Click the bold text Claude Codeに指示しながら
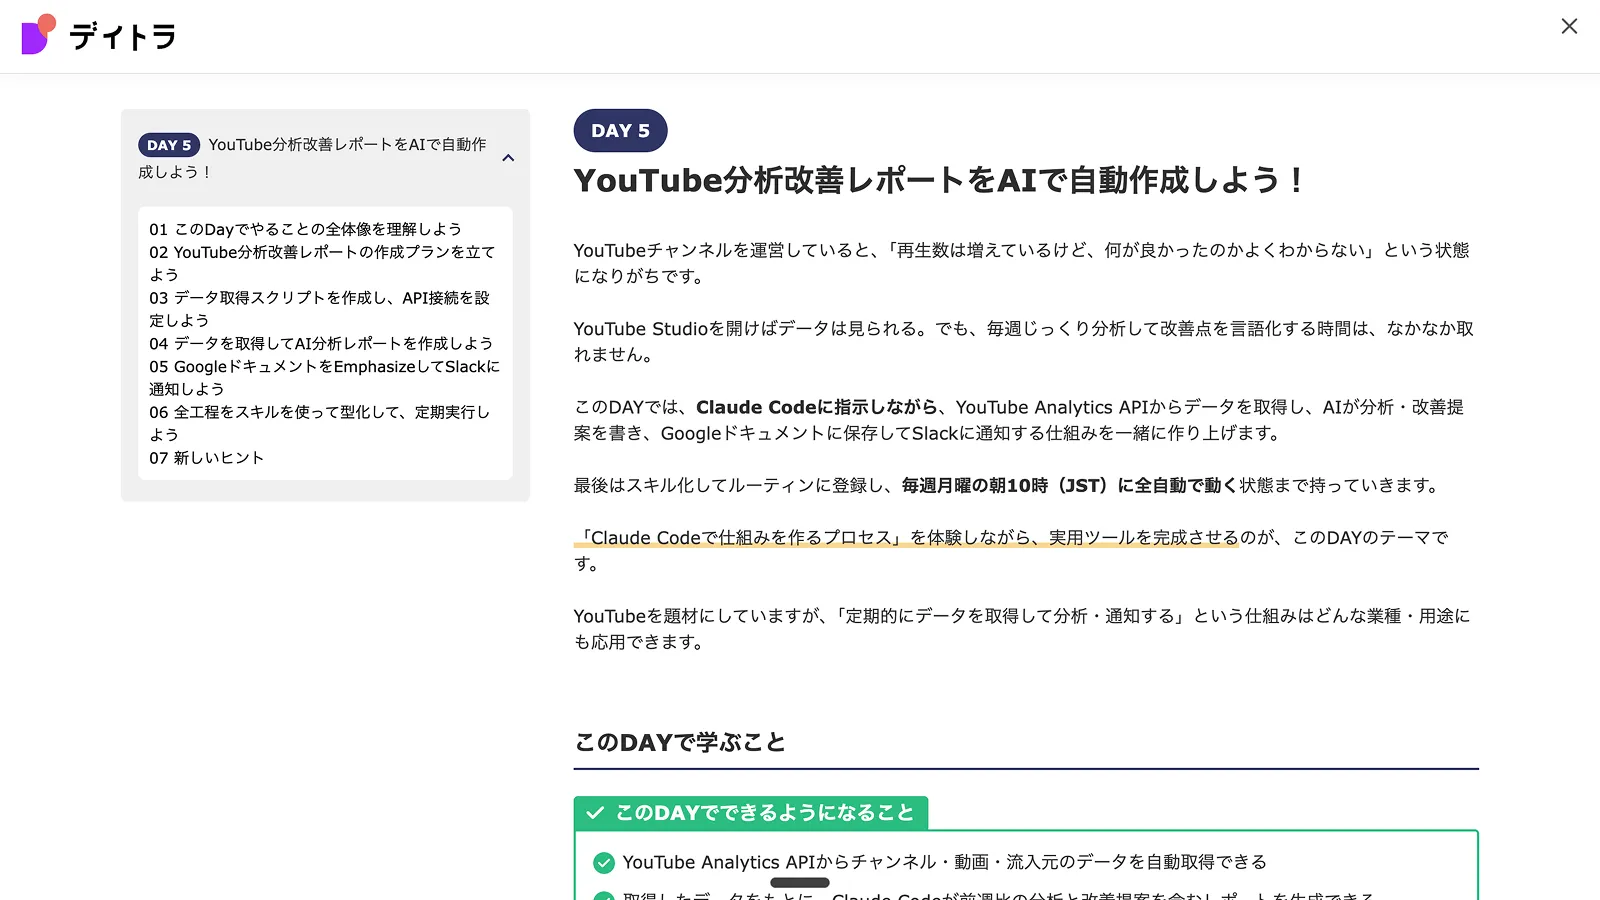Image resolution: width=1600 pixels, height=900 pixels. (x=817, y=407)
